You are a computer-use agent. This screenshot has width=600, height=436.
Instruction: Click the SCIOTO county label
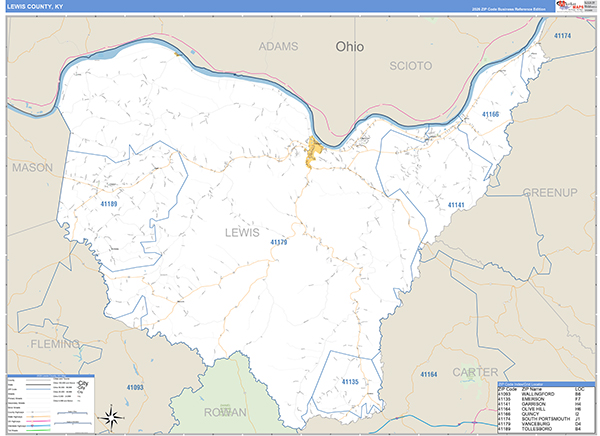coord(411,66)
